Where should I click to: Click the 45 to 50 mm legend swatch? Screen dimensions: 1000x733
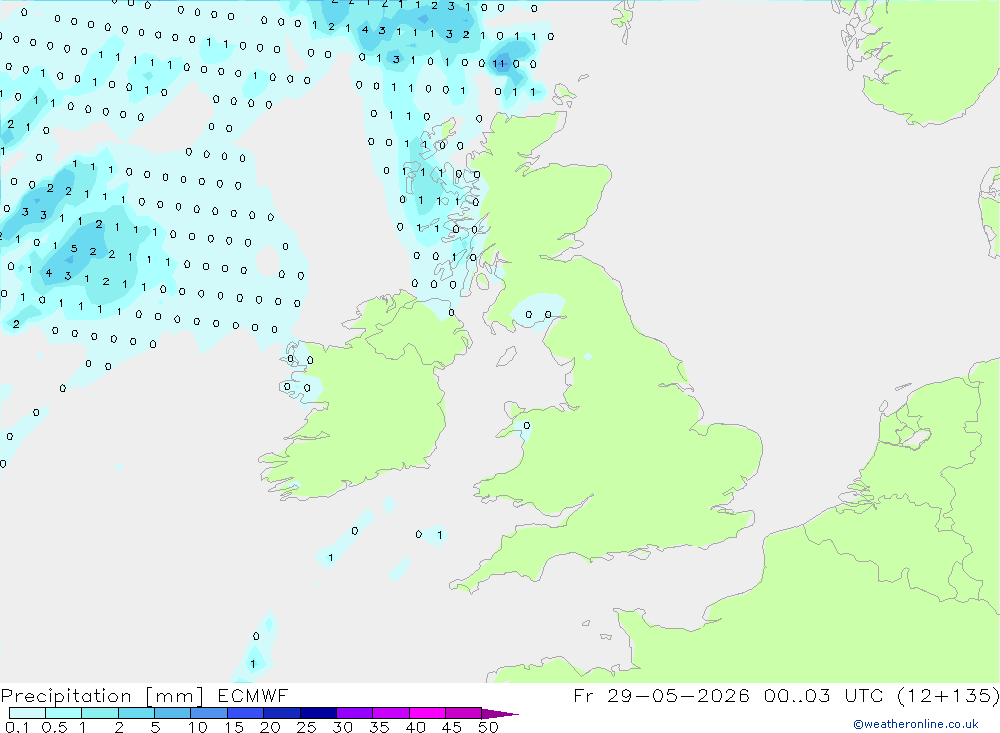tap(463, 713)
